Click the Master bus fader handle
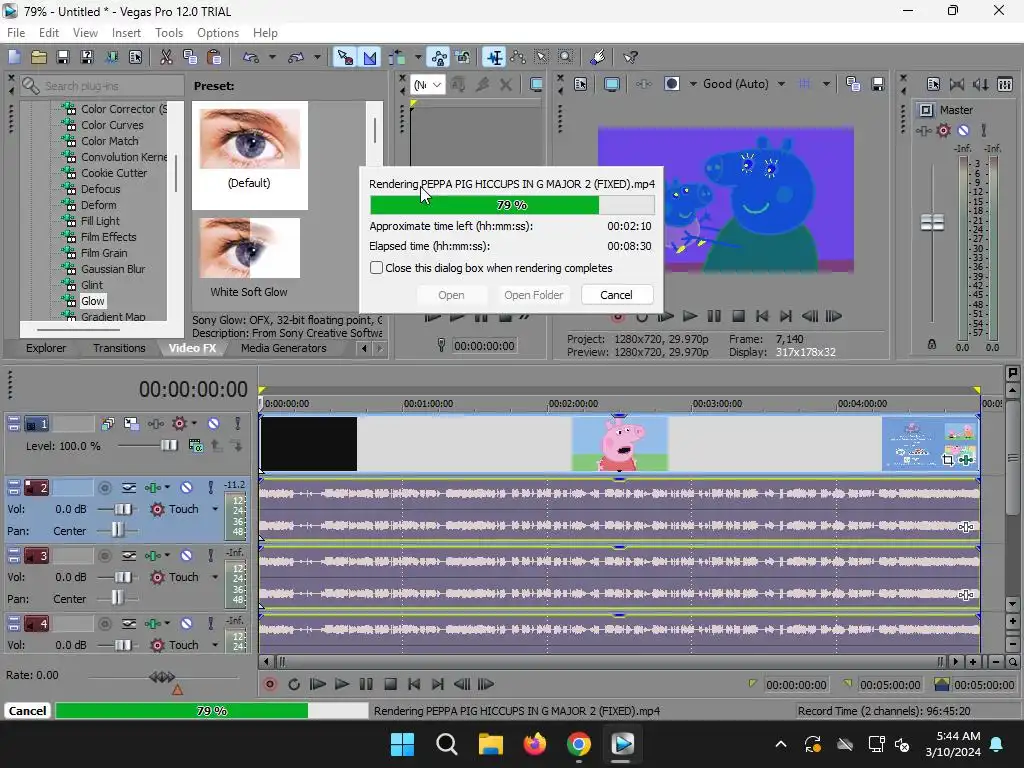This screenshot has height=768, width=1024. (932, 223)
